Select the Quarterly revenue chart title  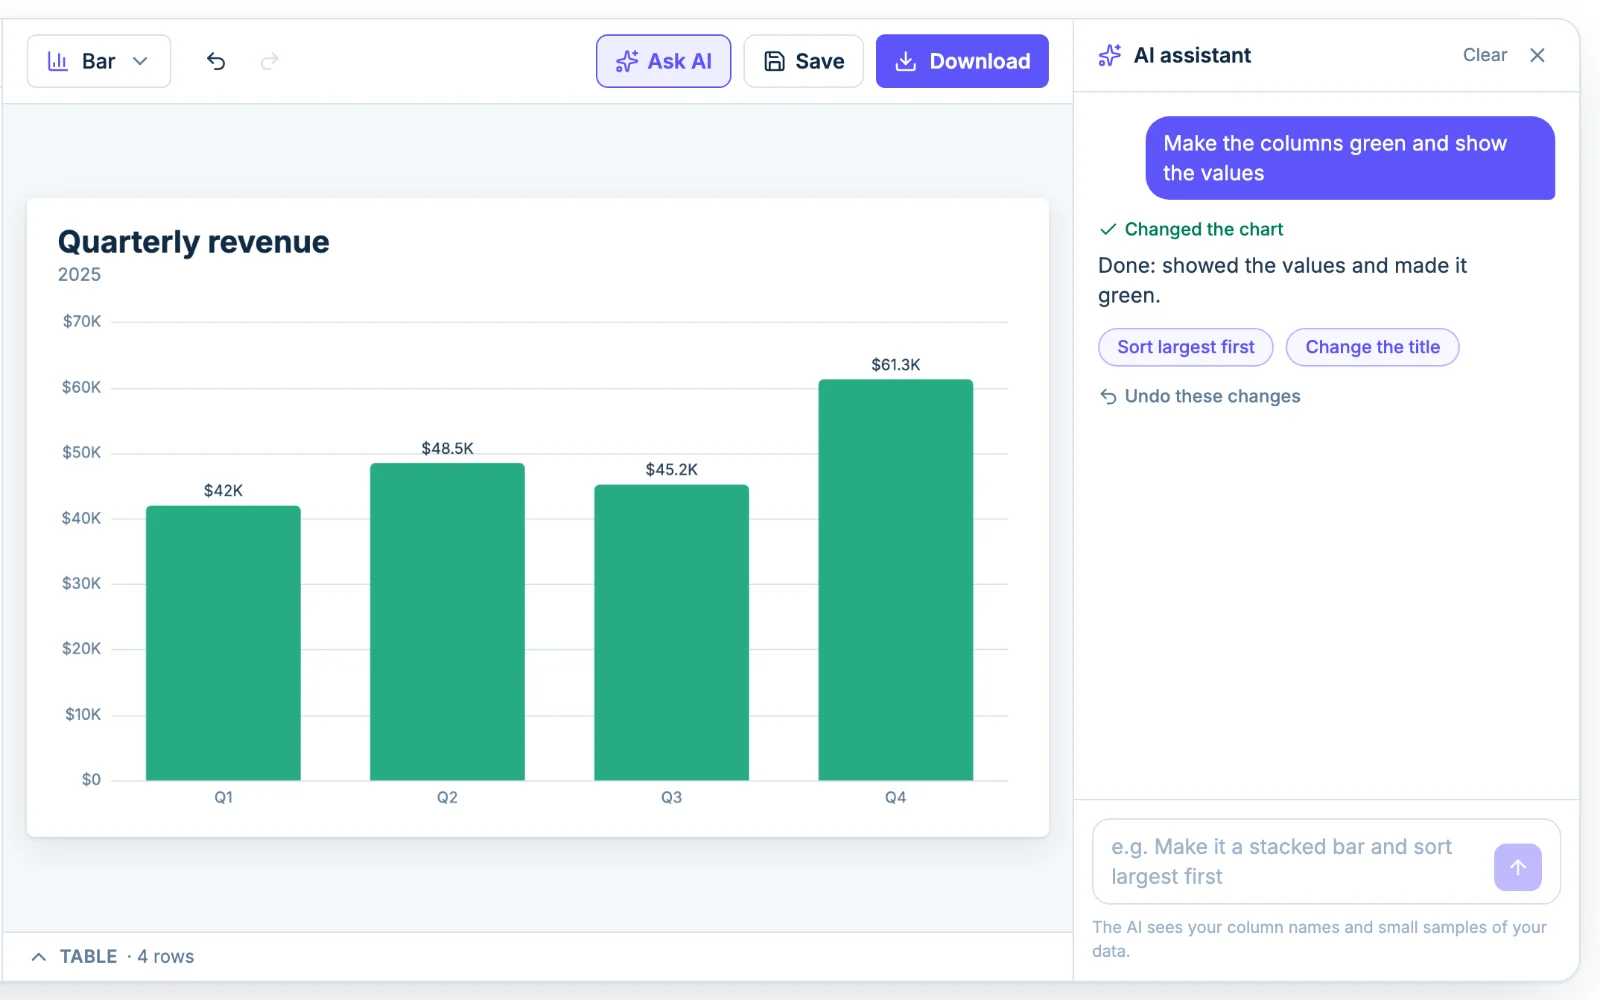[194, 242]
